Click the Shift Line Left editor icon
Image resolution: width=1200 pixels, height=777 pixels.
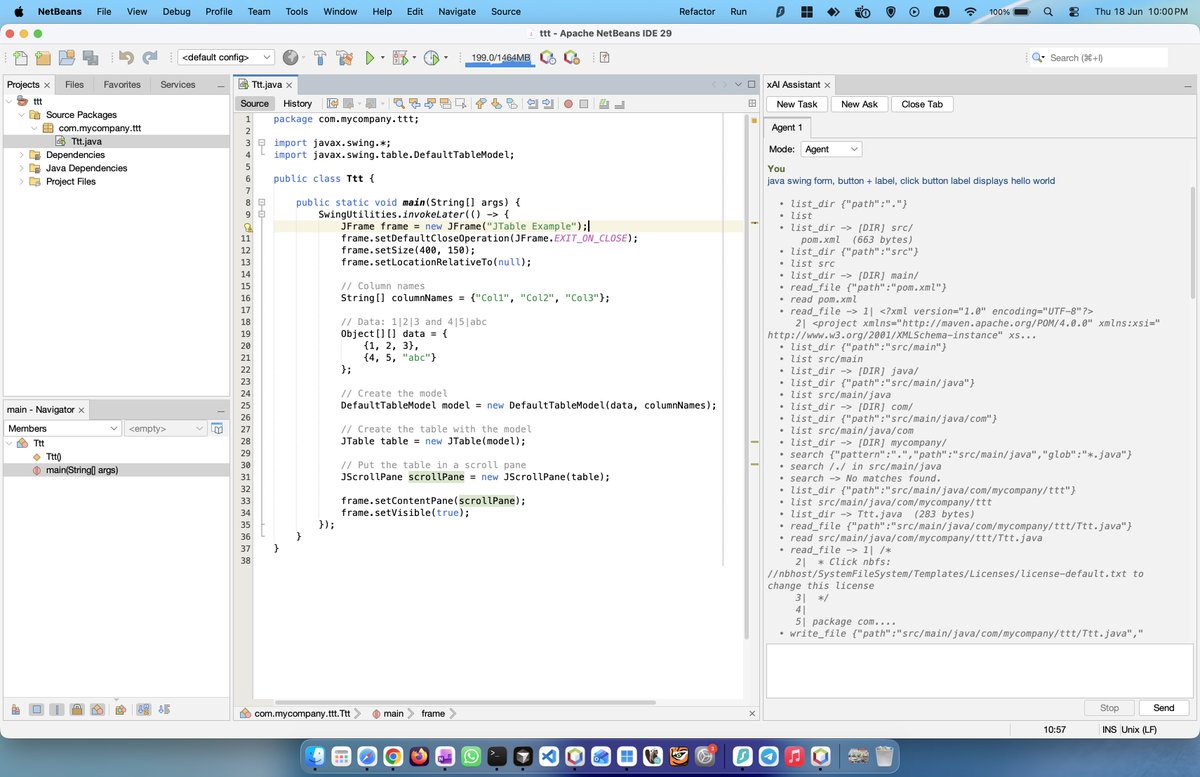coord(533,103)
